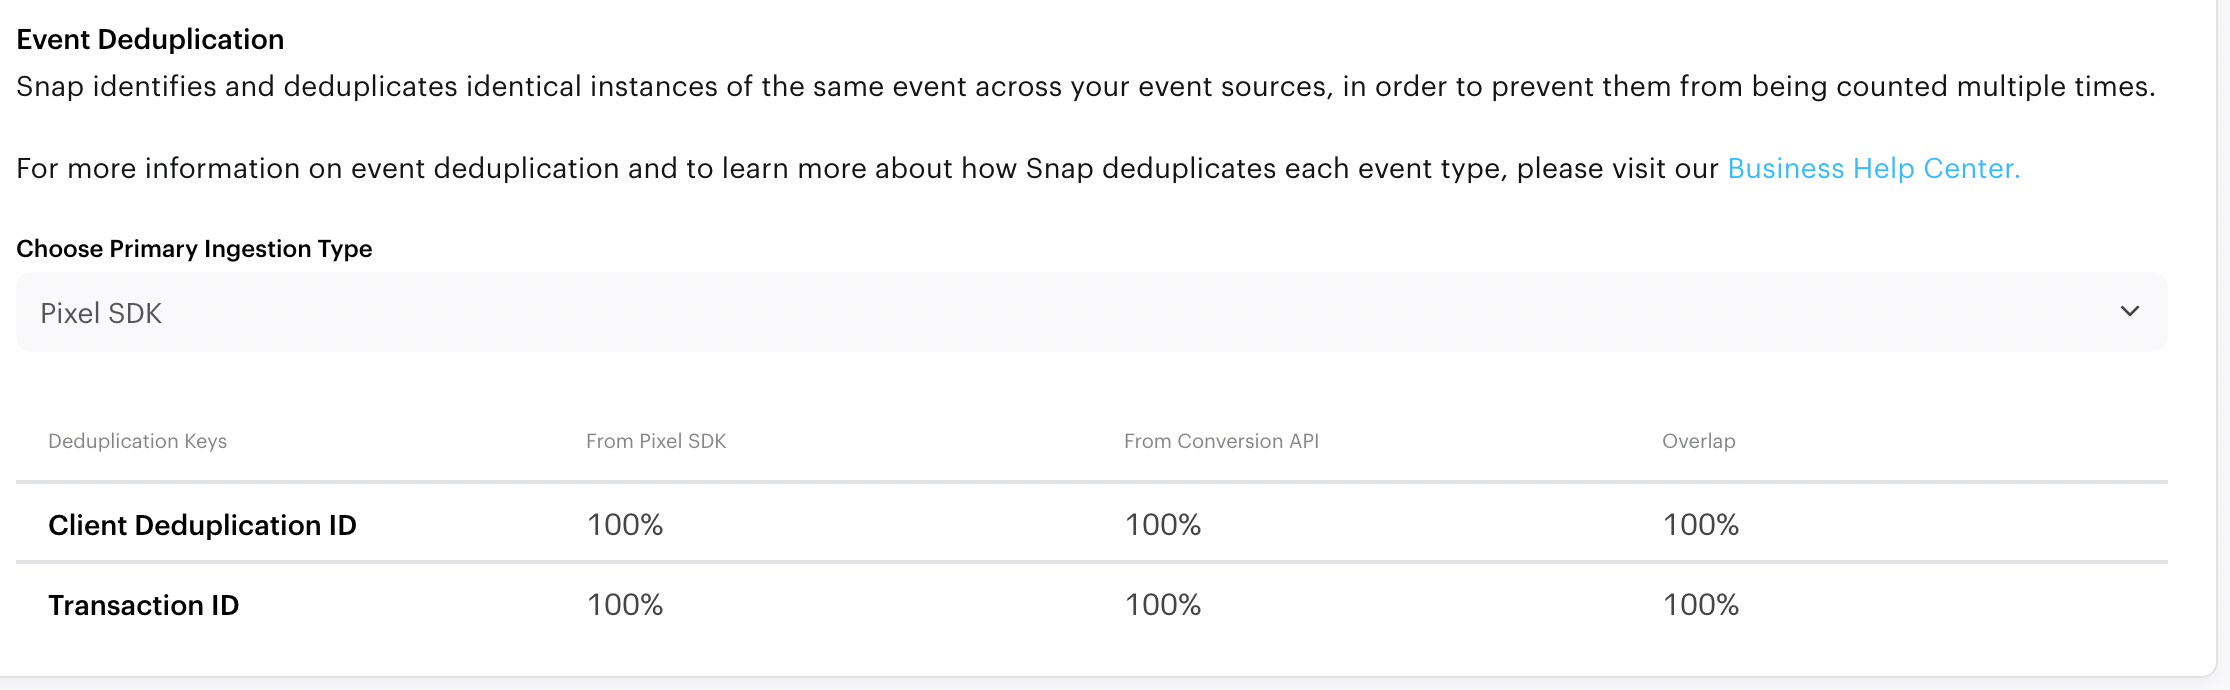
Task: Open the Primary Ingestion Type dropdown
Action: pyautogui.click(x=1090, y=312)
